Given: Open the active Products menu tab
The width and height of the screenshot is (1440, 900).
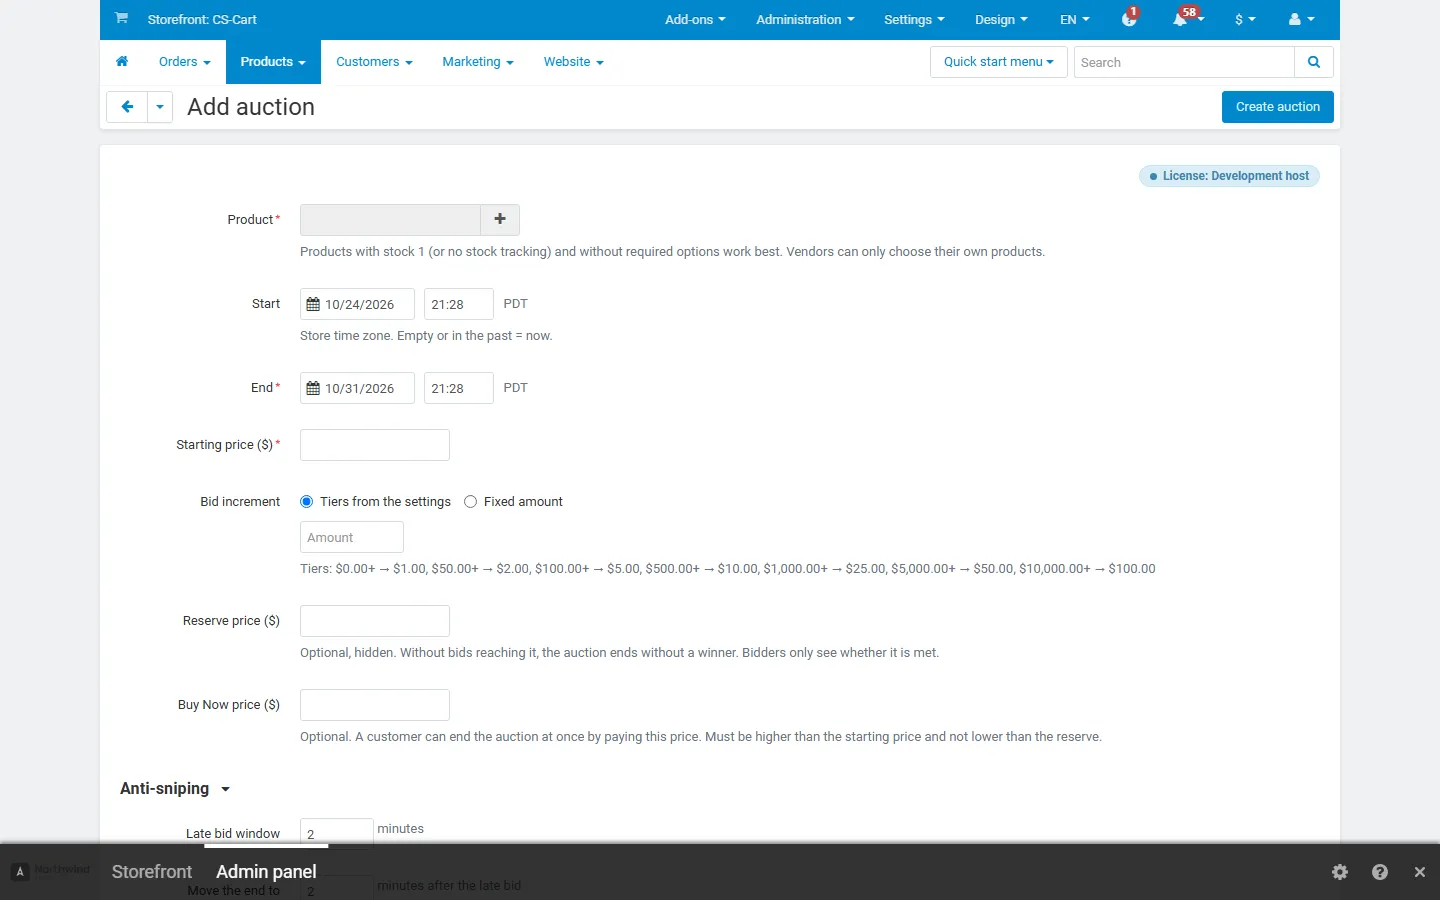Looking at the screenshot, I should pyautogui.click(x=273, y=62).
